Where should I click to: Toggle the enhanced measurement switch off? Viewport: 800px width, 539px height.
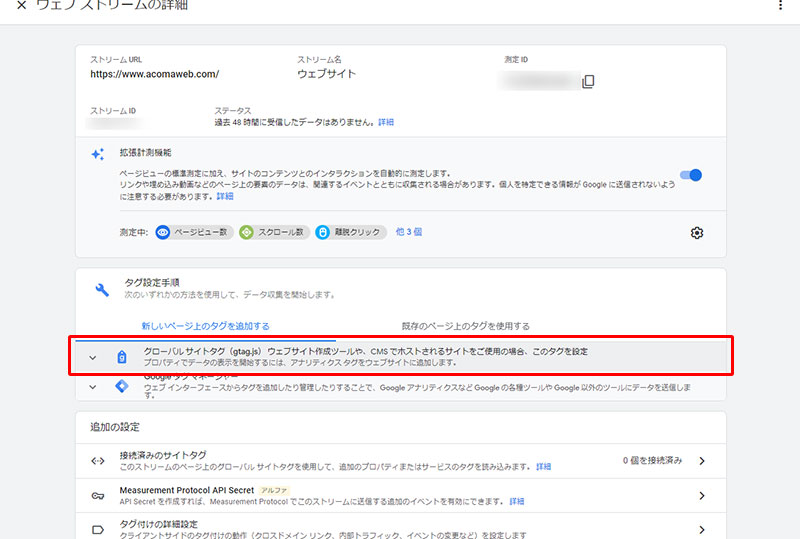click(691, 175)
